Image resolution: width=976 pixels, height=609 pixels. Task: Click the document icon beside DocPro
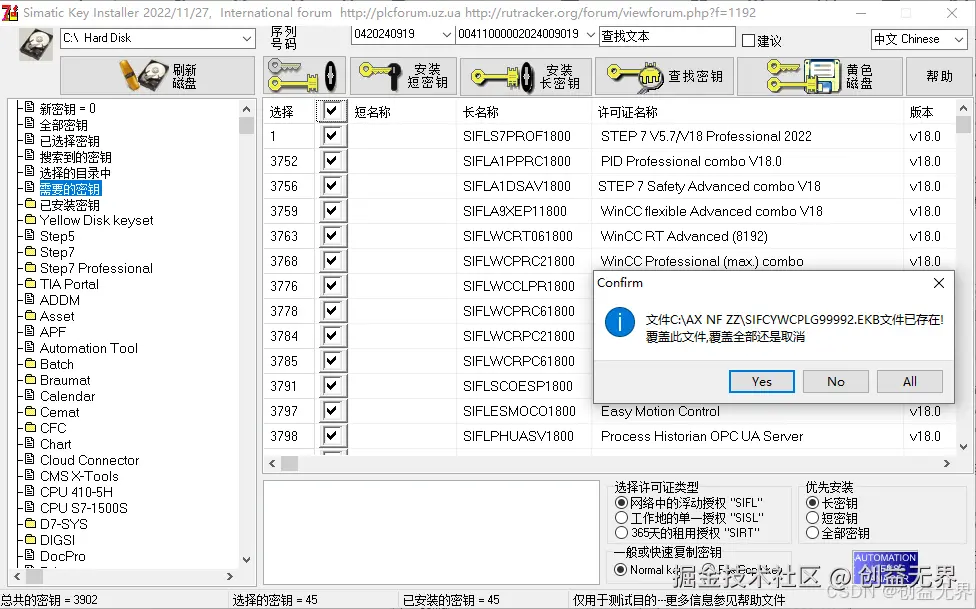coord(30,555)
